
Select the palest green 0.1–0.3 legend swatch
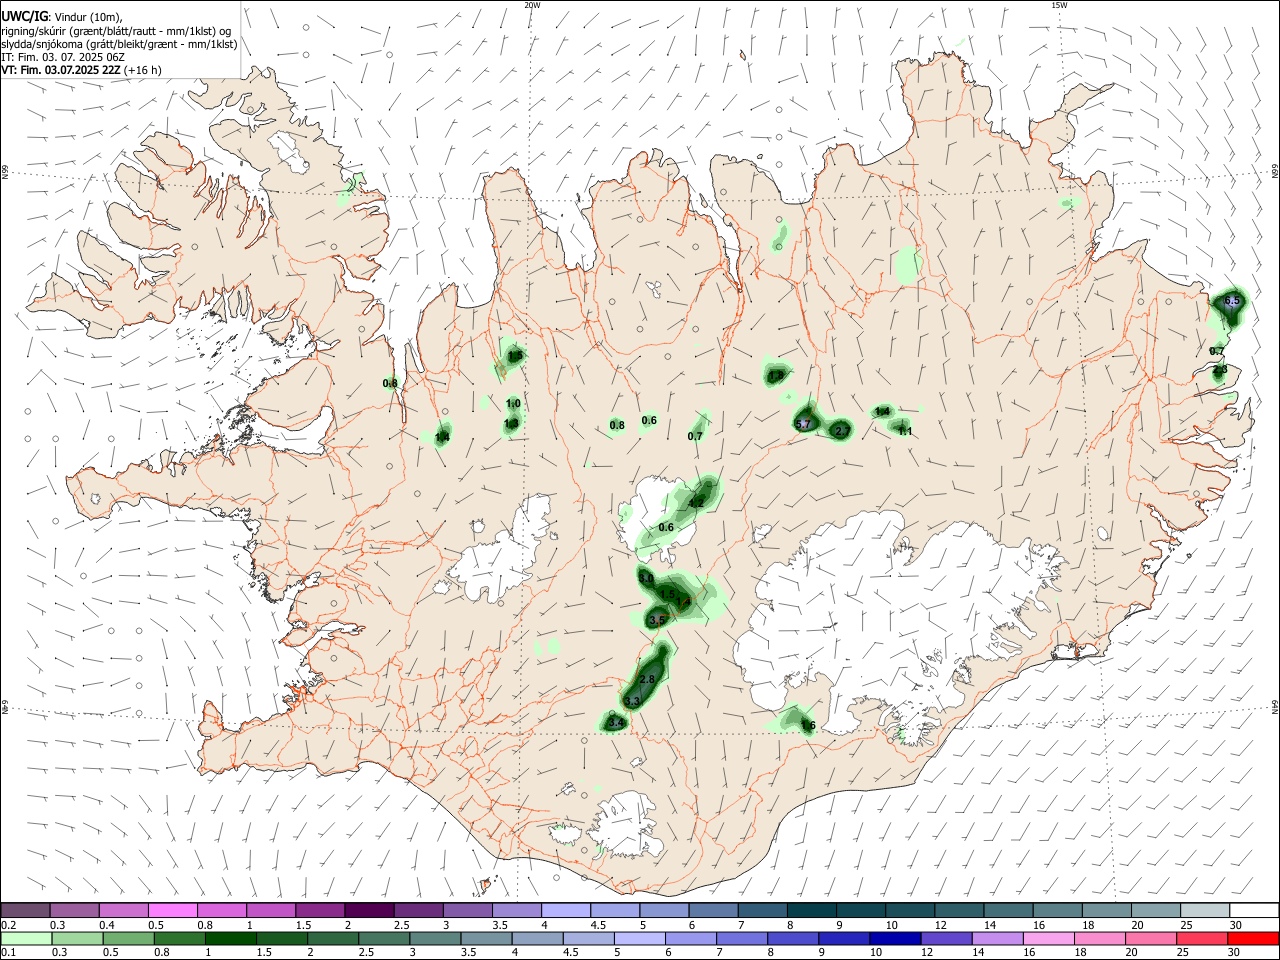26,938
